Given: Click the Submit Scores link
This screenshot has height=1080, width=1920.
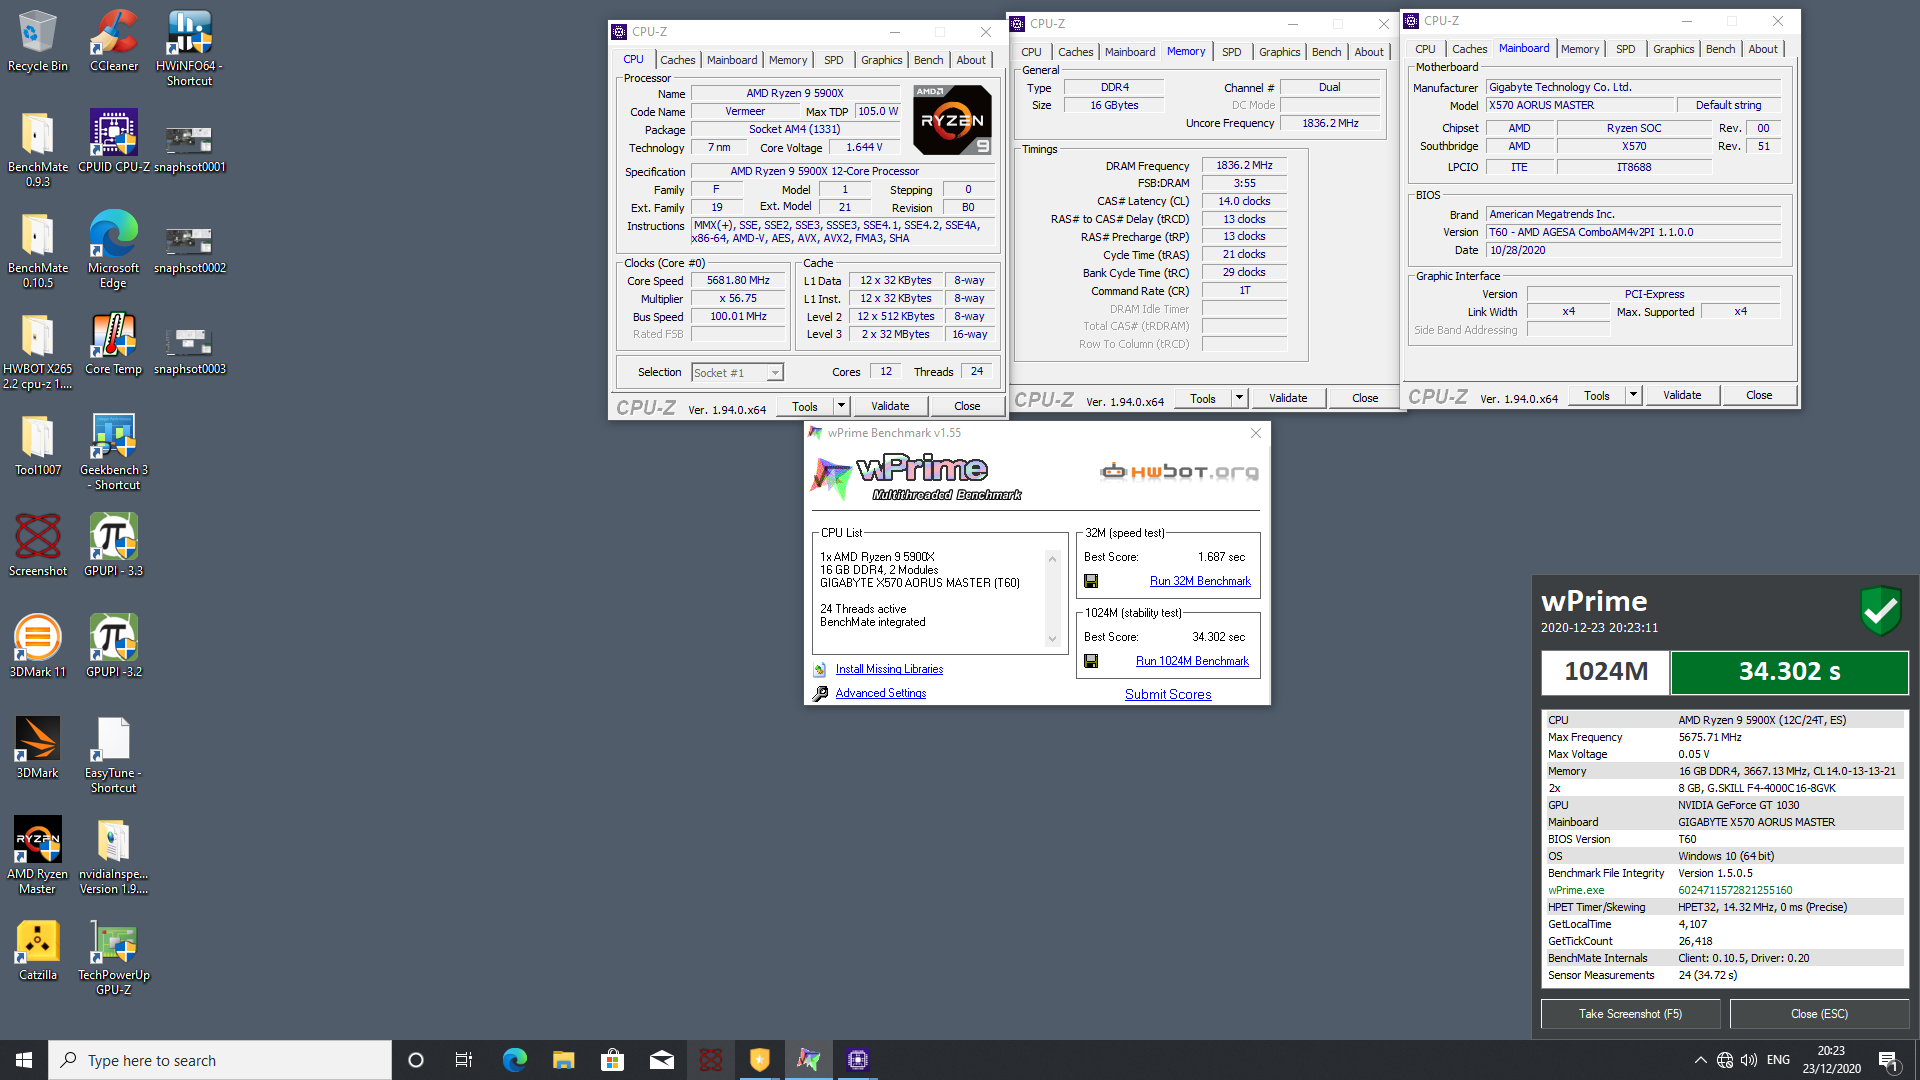Looking at the screenshot, I should 1168,694.
